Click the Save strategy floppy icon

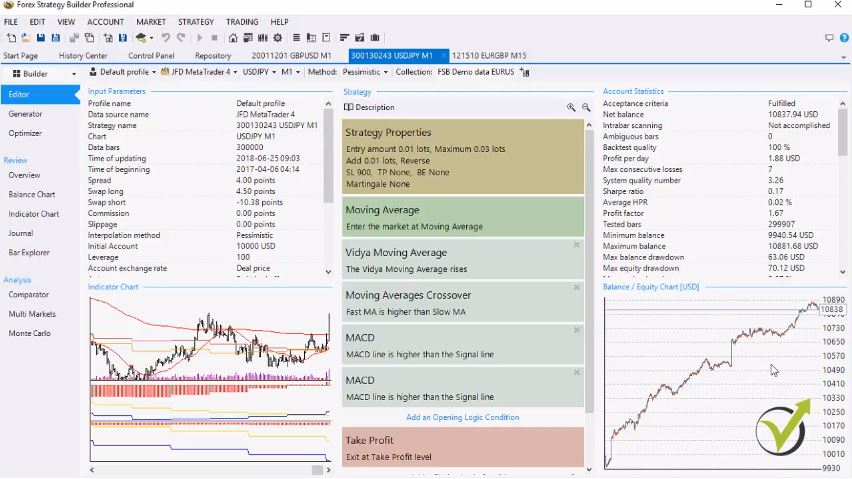point(41,38)
